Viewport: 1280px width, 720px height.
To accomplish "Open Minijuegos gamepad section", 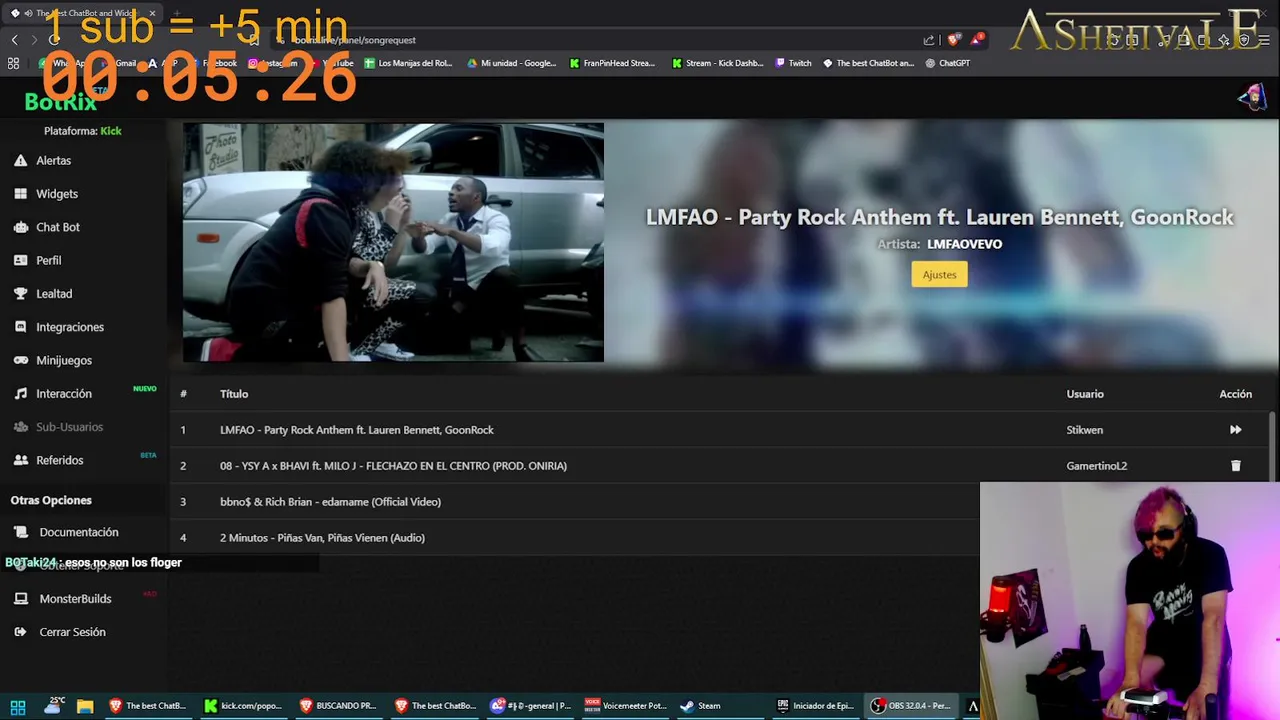I will pos(53,360).
